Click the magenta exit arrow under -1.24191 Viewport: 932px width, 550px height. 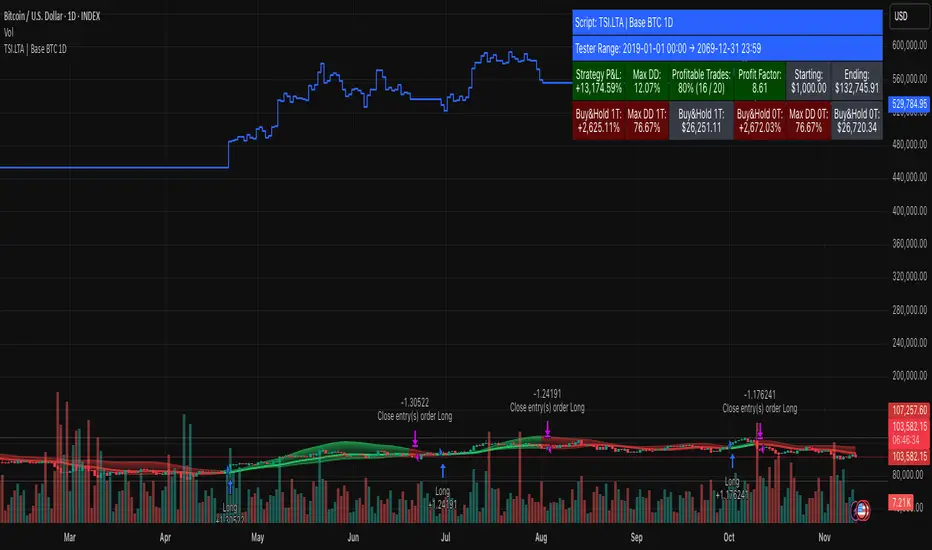pyautogui.click(x=547, y=429)
